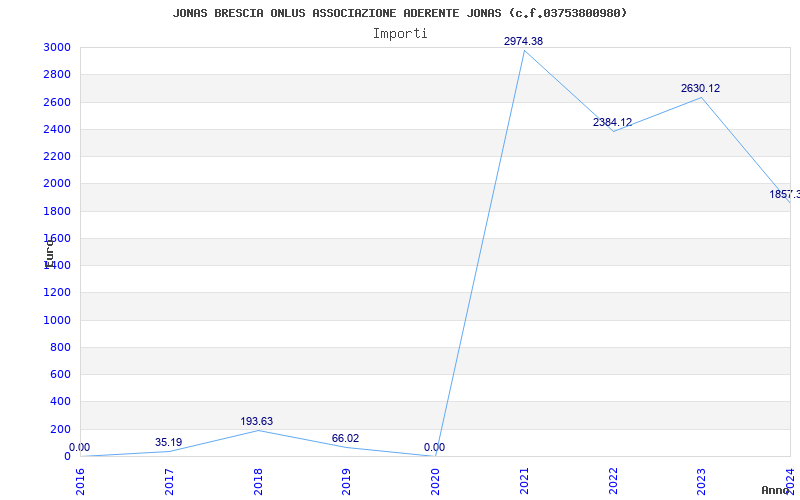Click the Euro axis label
The image size is (800, 500).
pos(49,254)
